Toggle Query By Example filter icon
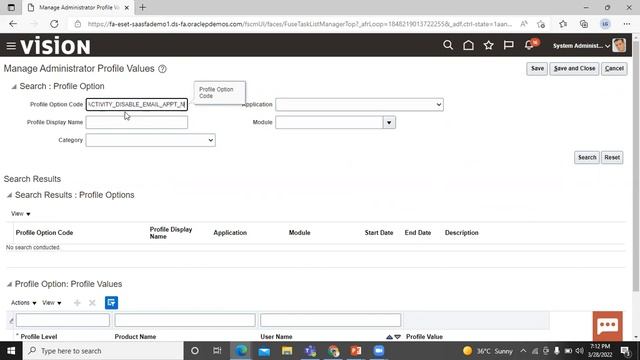640x360 pixels. click(x=111, y=303)
